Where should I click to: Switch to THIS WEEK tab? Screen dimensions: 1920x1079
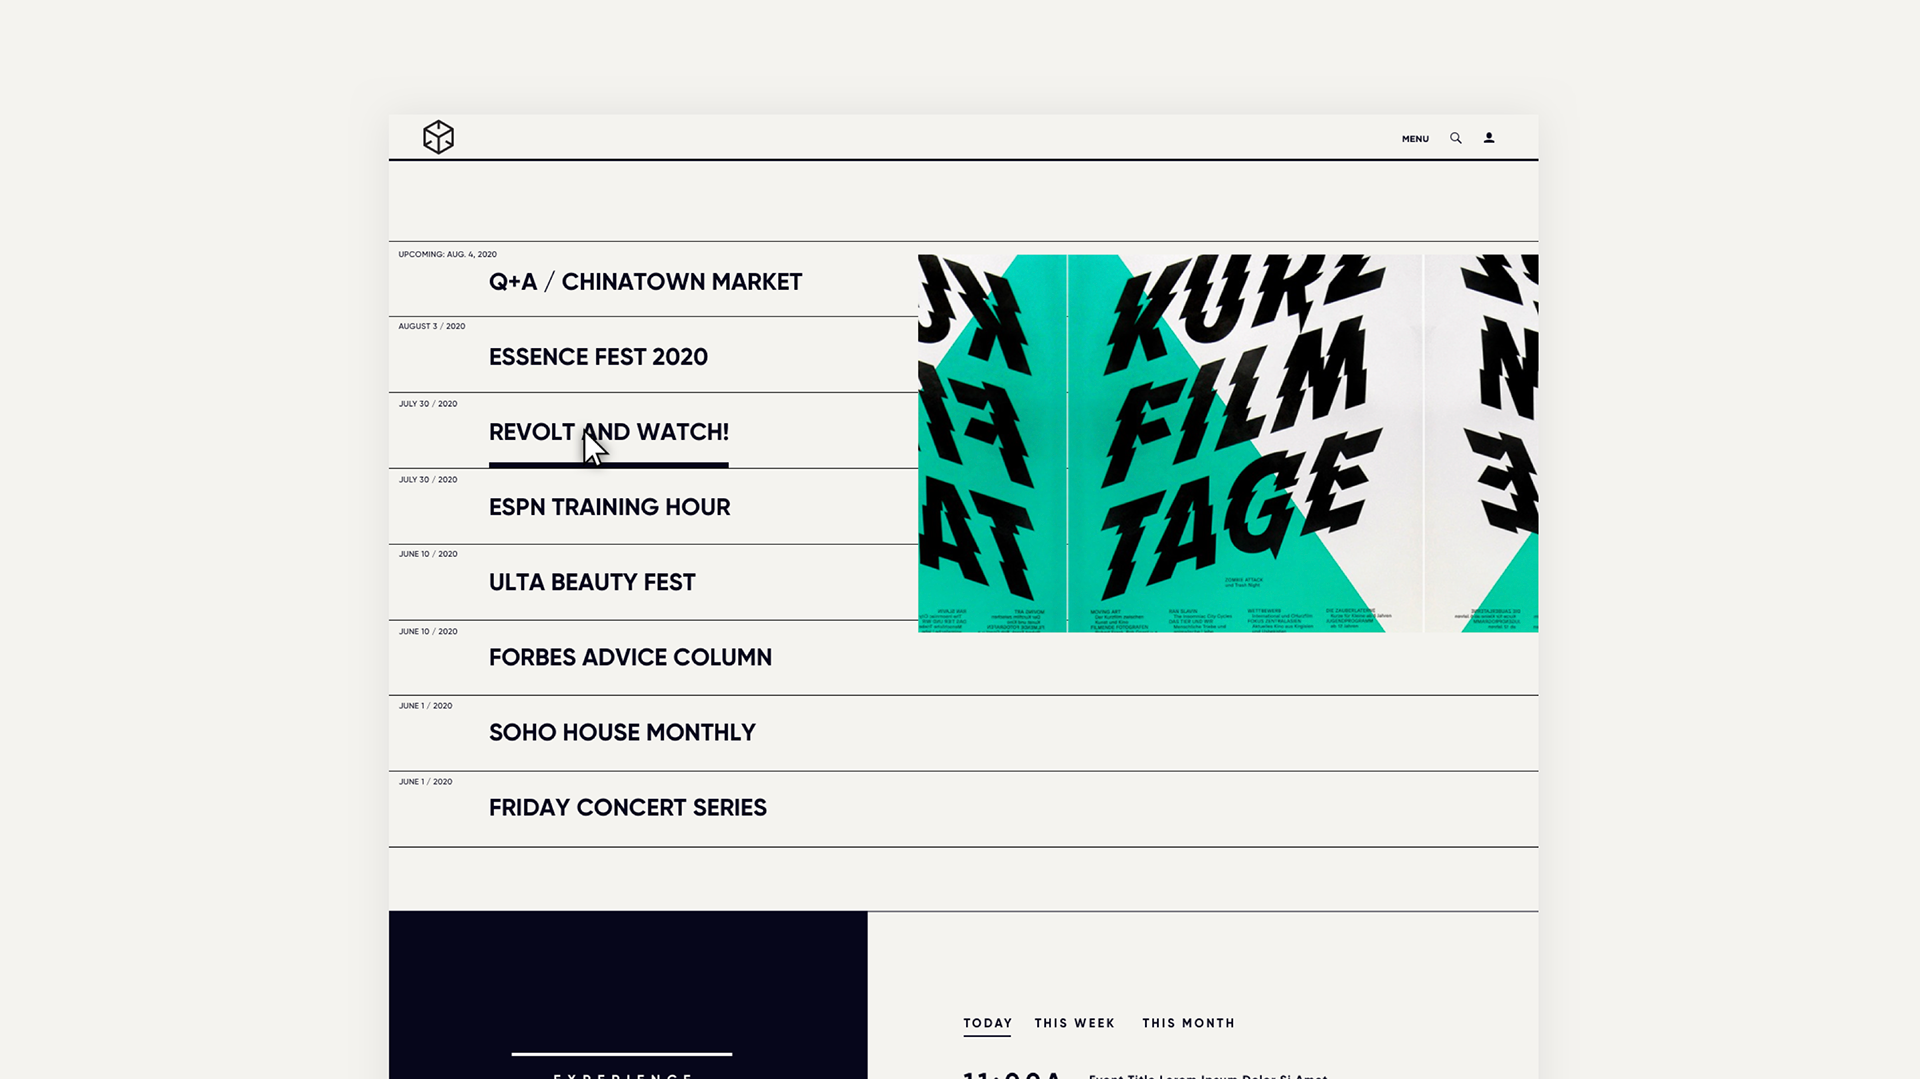[x=1074, y=1023]
